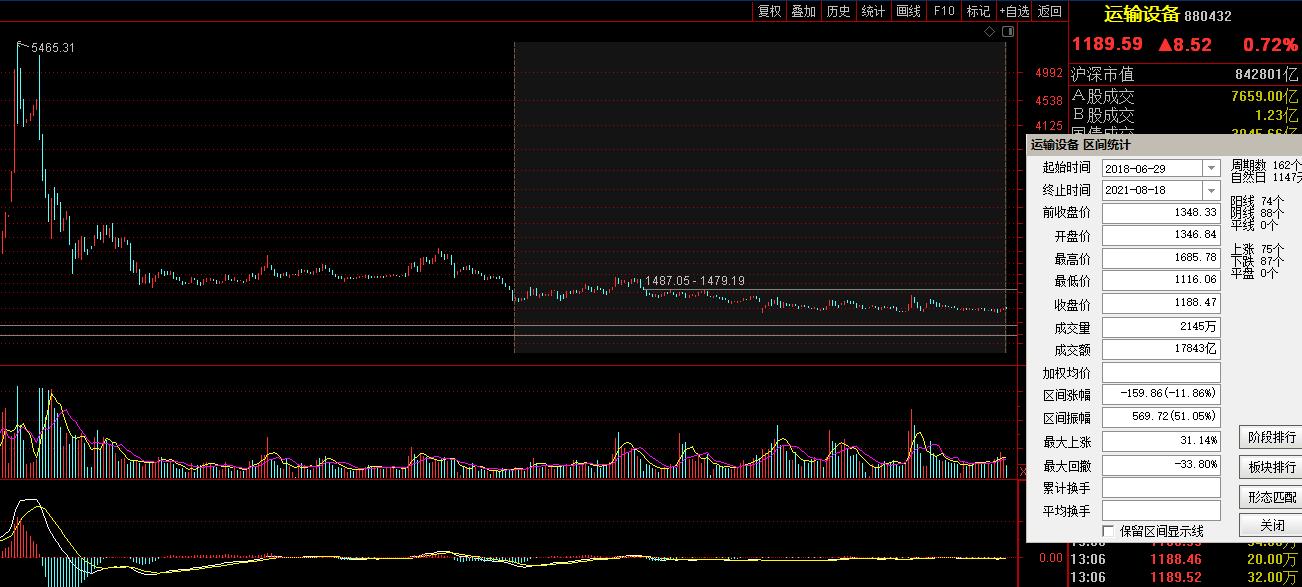The width and height of the screenshot is (1302, 587).
Task: Select 统计 in the chart toolbar
Action: [873, 11]
